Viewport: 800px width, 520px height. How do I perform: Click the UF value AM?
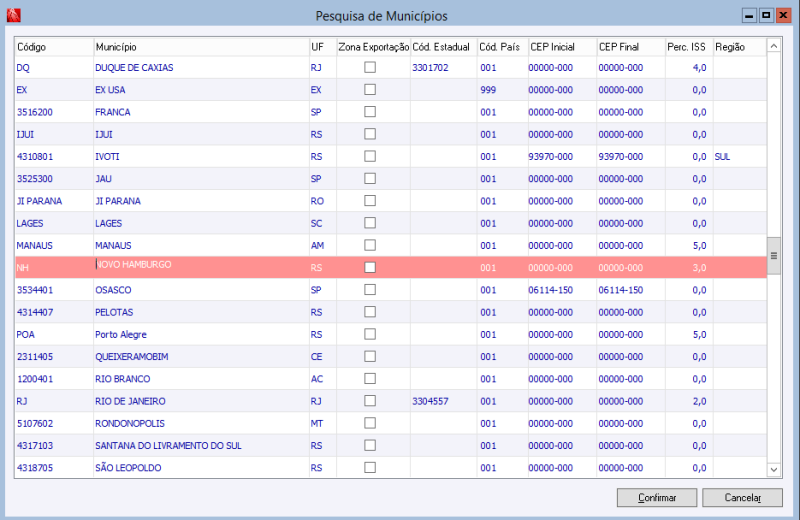(317, 245)
